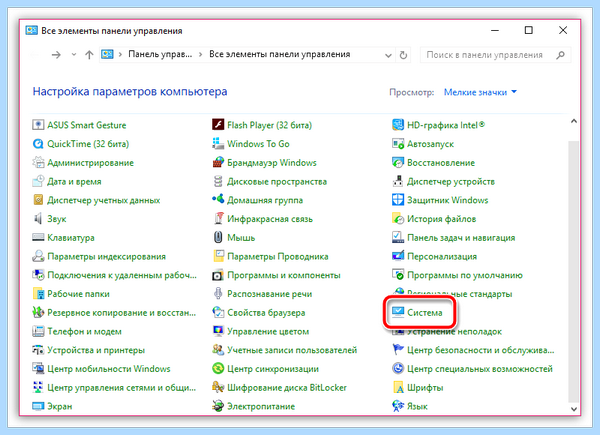Screen dimensions: 600x435
Task: Open the Администрирование gear icon
Action: point(38,163)
